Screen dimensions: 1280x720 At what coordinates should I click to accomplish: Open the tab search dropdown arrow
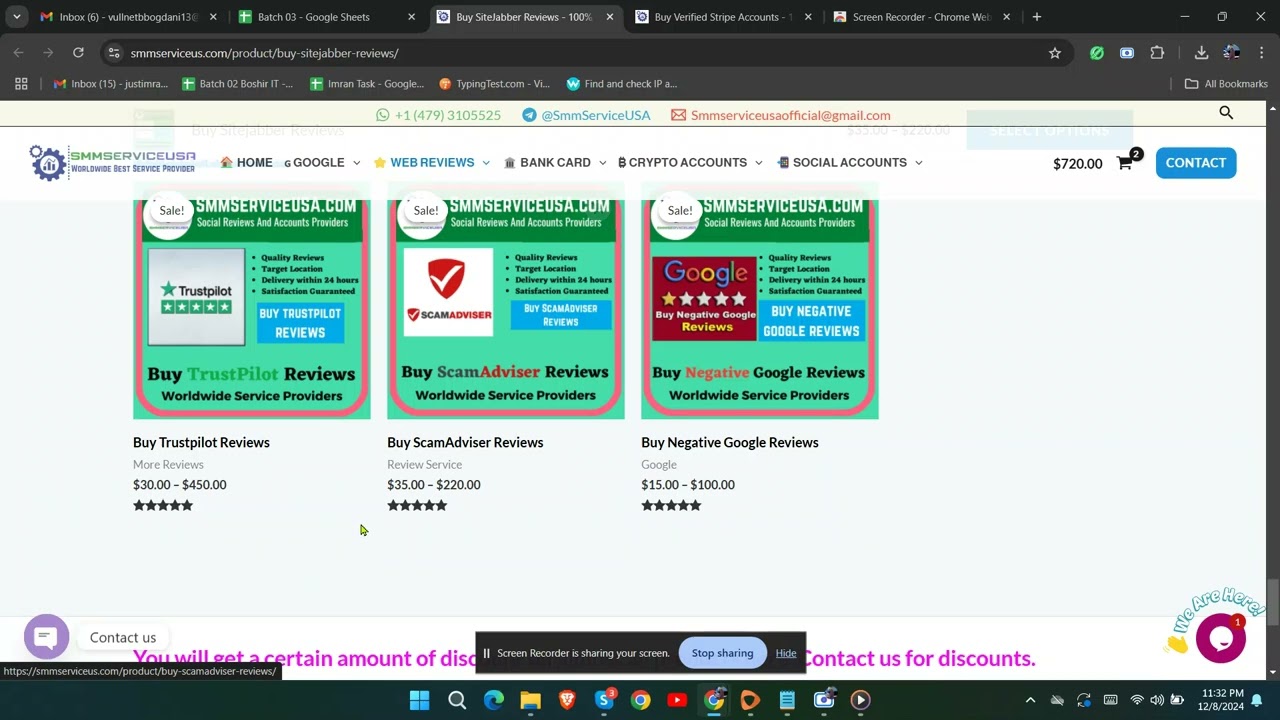click(x=16, y=17)
